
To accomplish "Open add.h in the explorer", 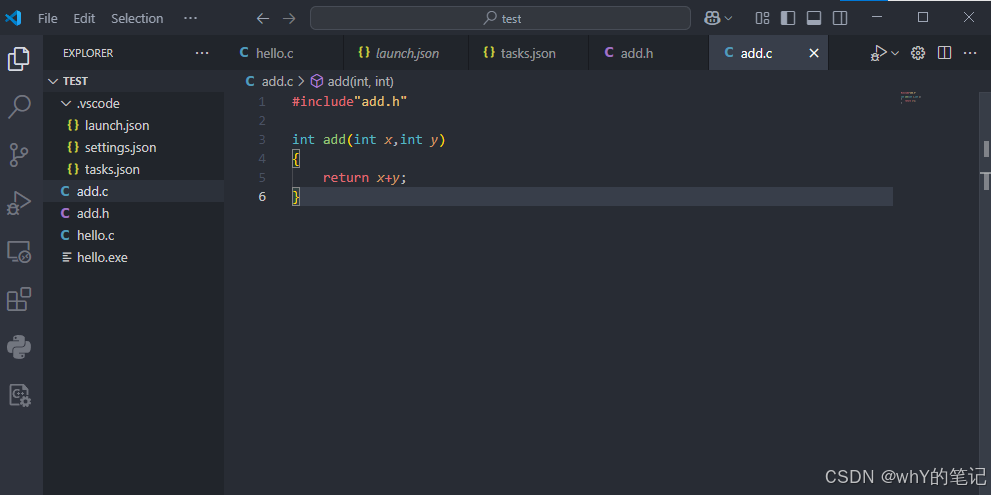I will pos(133,213).
